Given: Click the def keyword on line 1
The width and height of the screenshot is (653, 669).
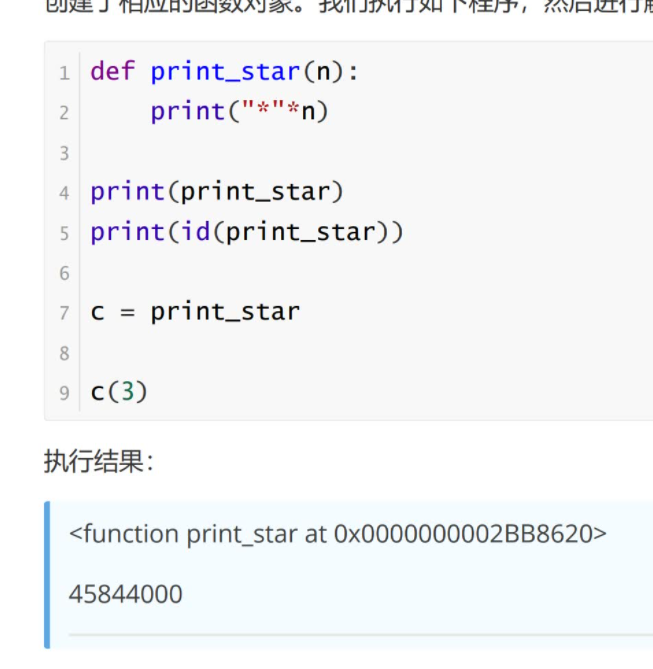Looking at the screenshot, I should pyautogui.click(x=112, y=72).
